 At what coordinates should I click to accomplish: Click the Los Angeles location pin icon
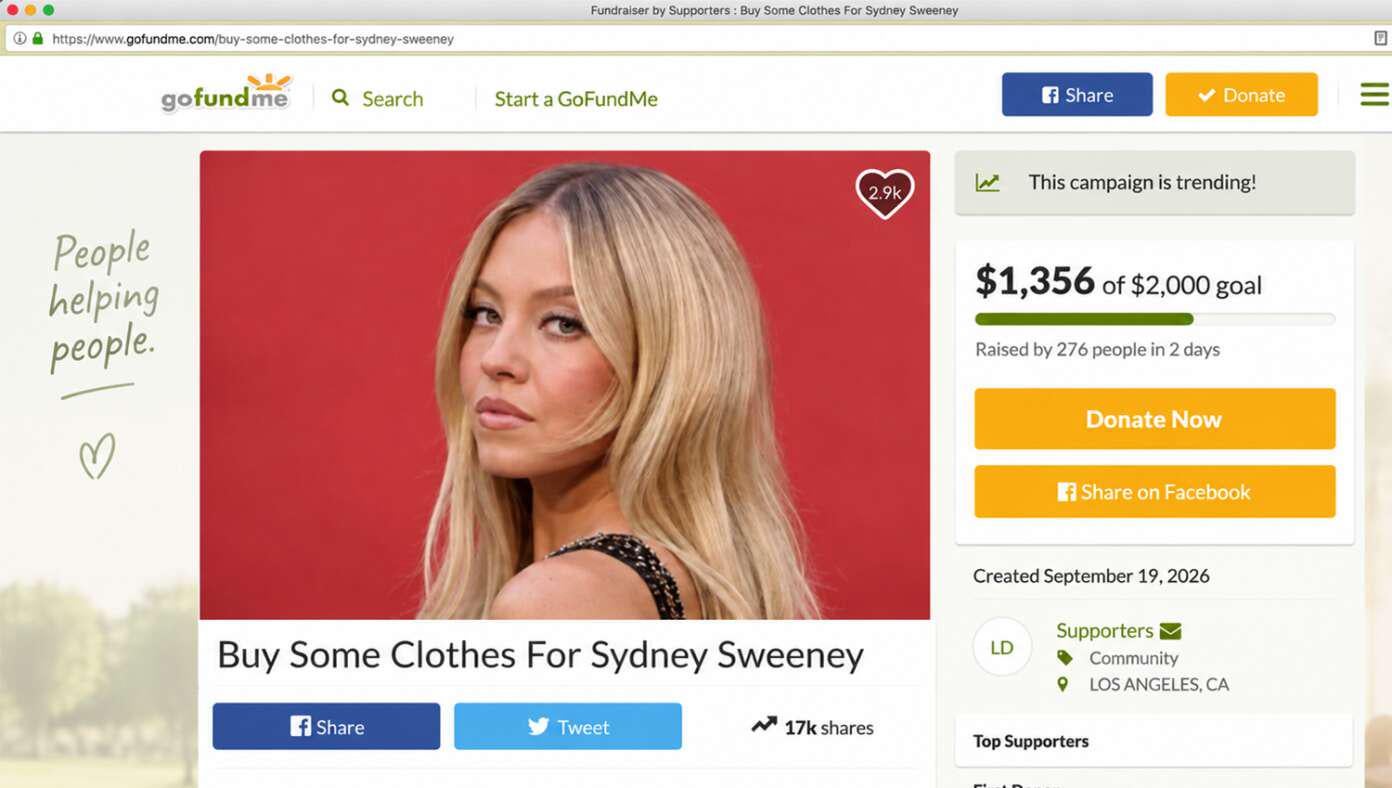1063,684
